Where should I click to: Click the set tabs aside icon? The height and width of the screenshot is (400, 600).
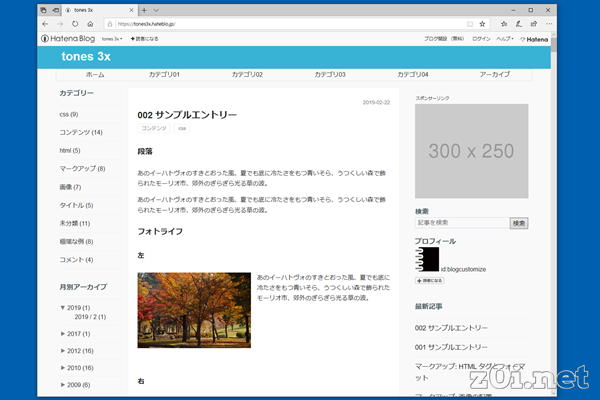click(x=55, y=10)
